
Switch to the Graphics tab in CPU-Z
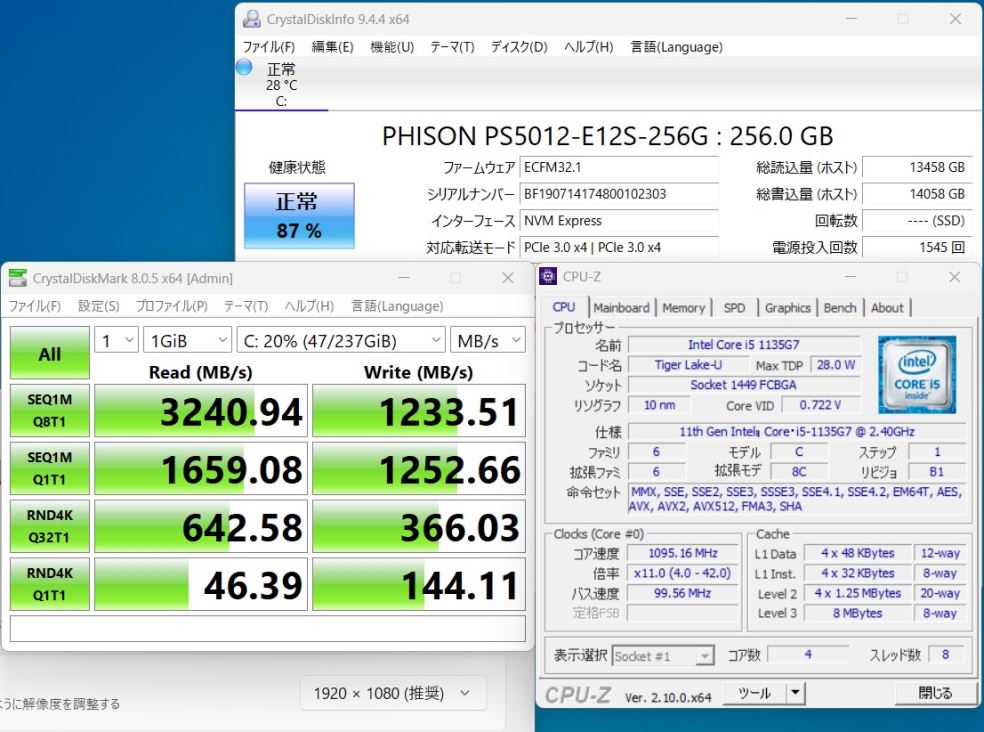tap(788, 308)
